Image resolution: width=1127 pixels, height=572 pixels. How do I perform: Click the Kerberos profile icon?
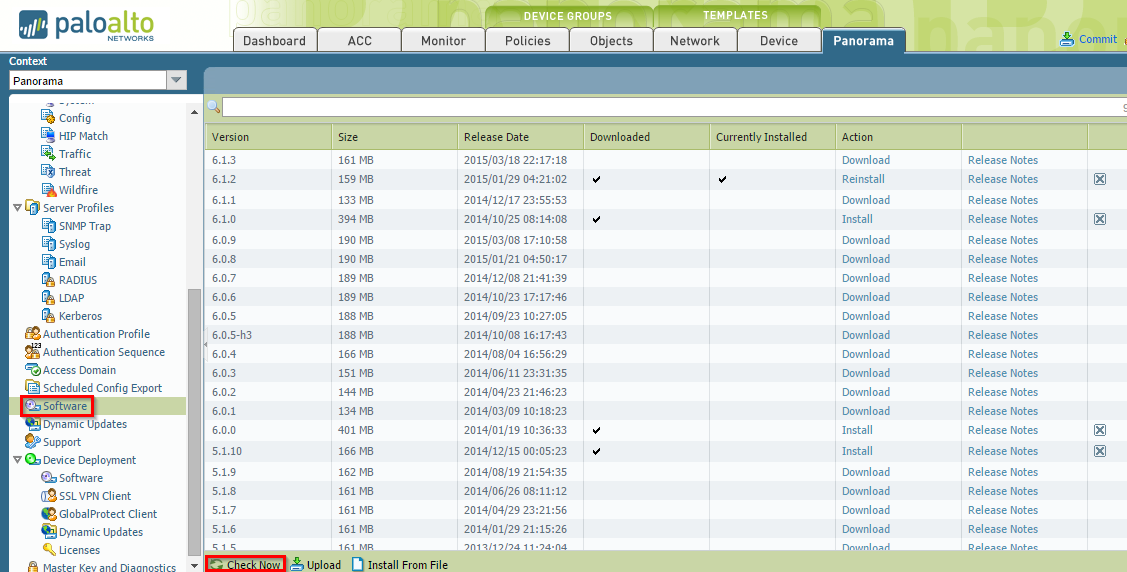tap(48, 315)
